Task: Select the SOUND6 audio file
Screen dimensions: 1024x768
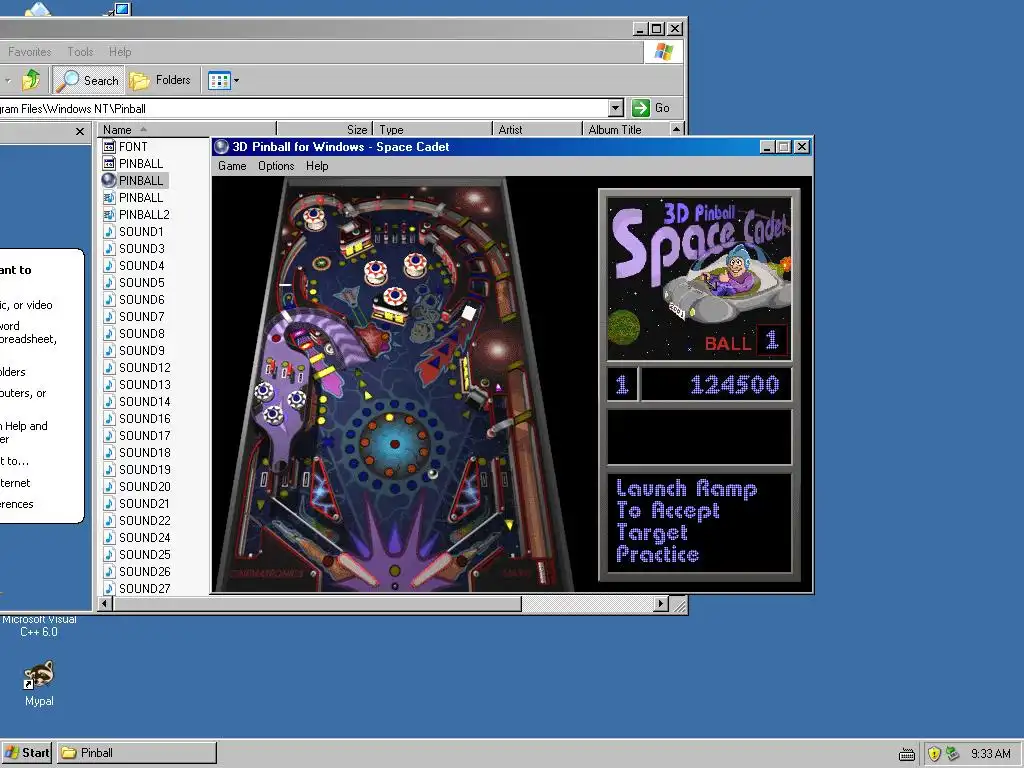Action: [x=134, y=299]
